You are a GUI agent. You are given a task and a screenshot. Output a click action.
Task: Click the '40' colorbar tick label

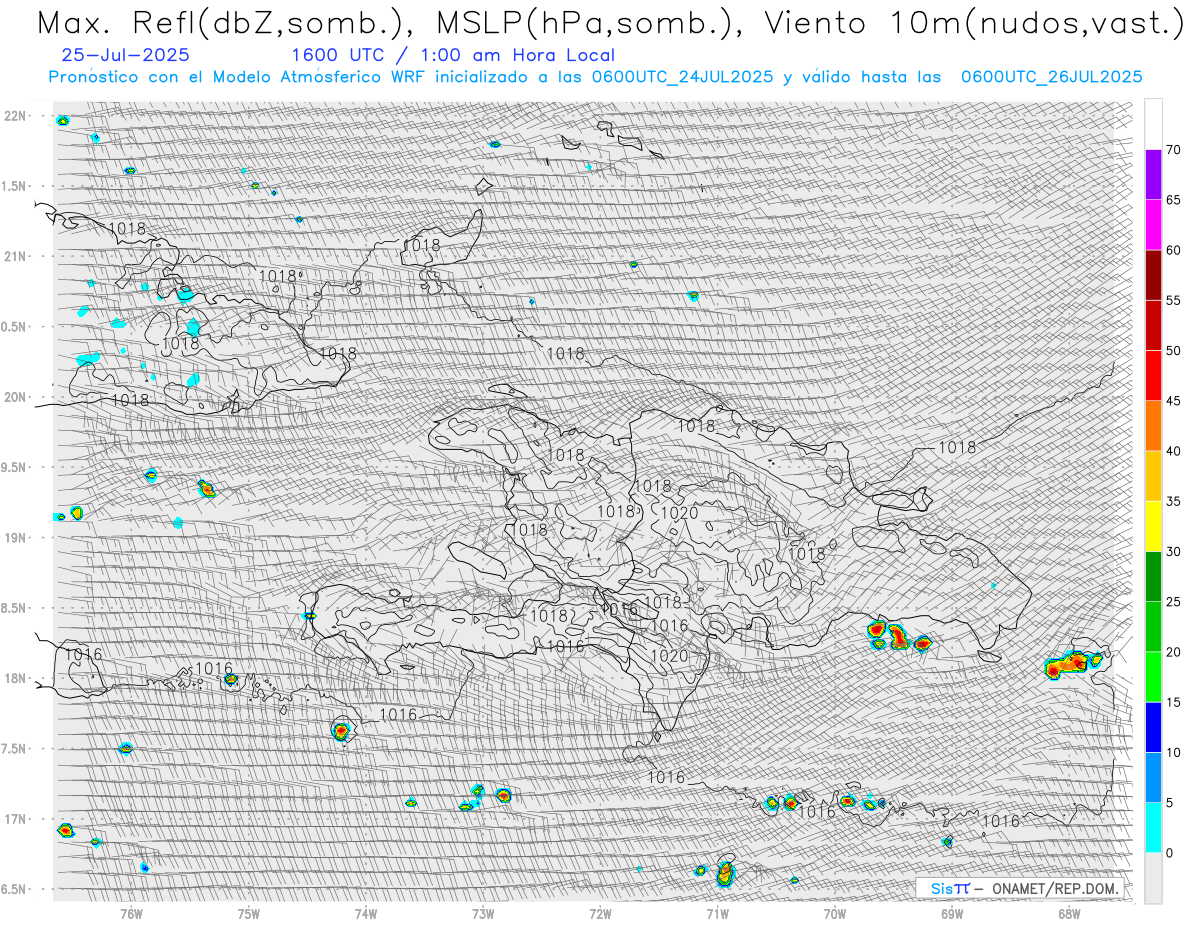point(1174,451)
